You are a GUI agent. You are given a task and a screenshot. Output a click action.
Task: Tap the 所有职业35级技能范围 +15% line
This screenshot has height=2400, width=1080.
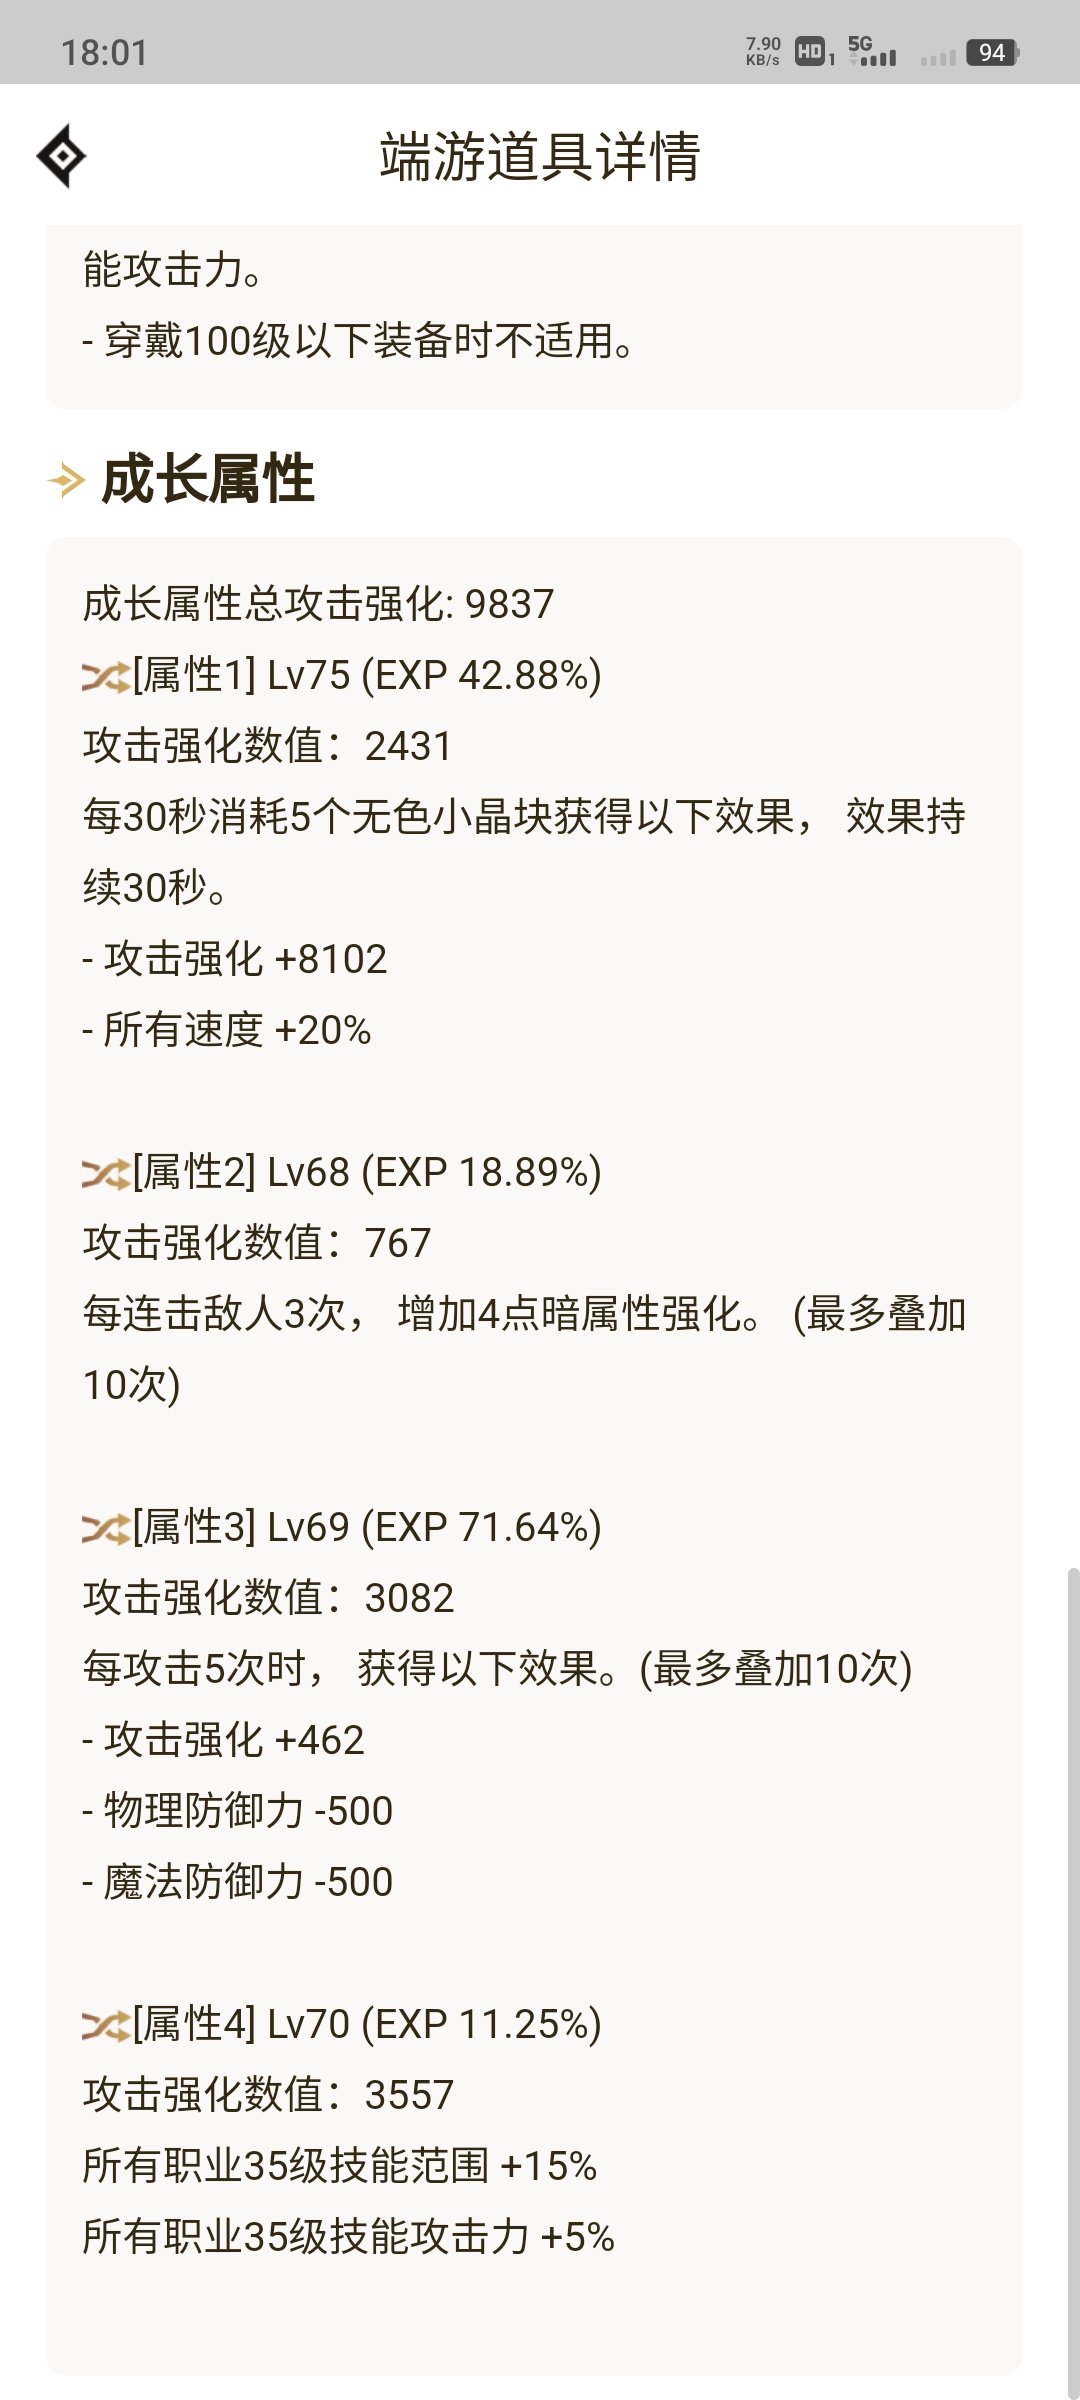pyautogui.click(x=340, y=2167)
